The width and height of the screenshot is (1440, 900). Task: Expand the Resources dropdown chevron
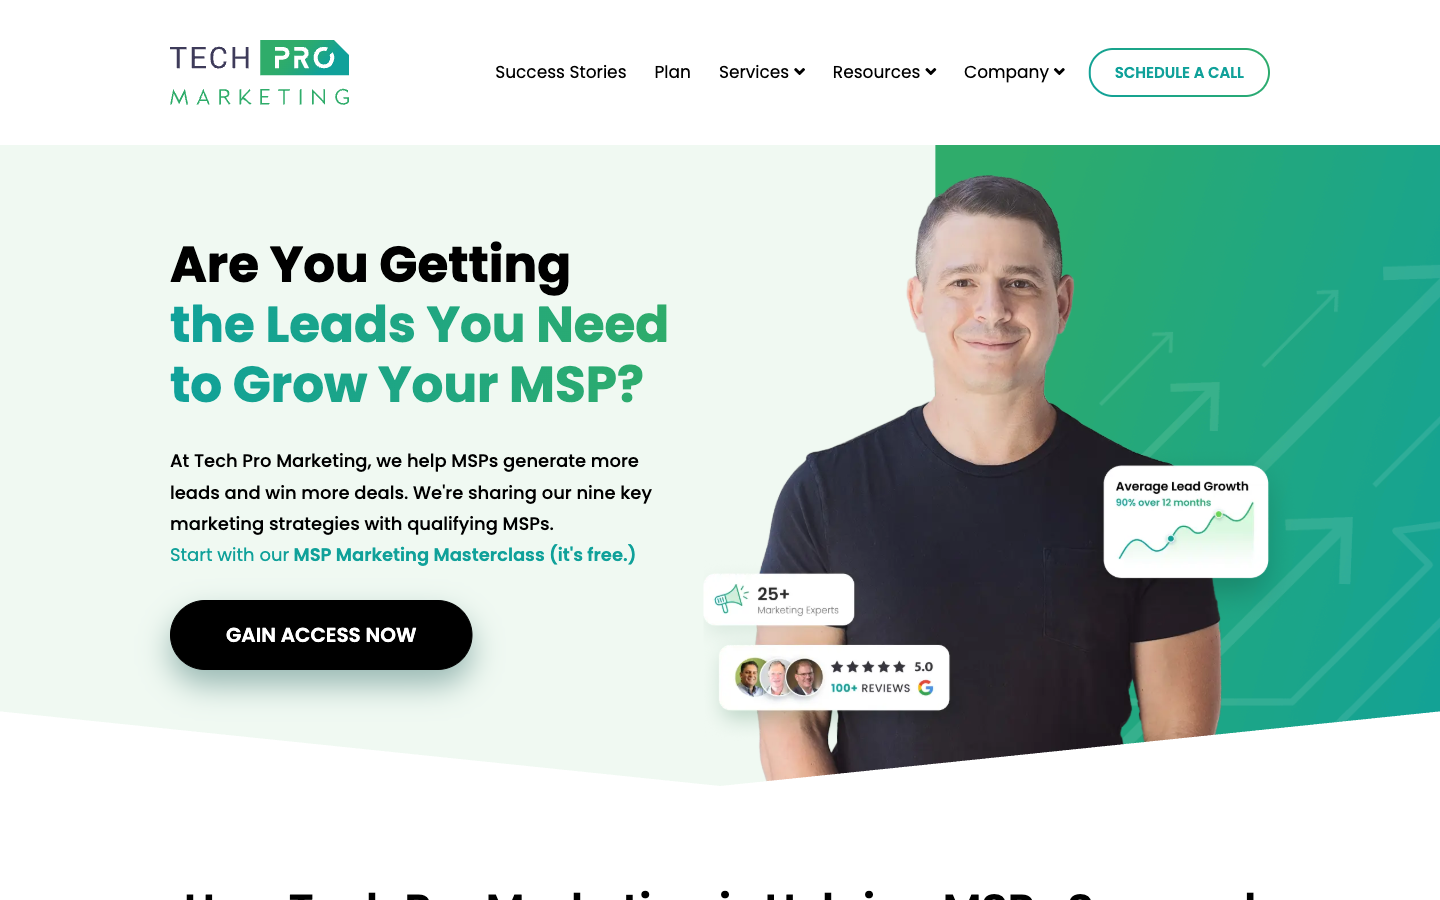click(931, 72)
